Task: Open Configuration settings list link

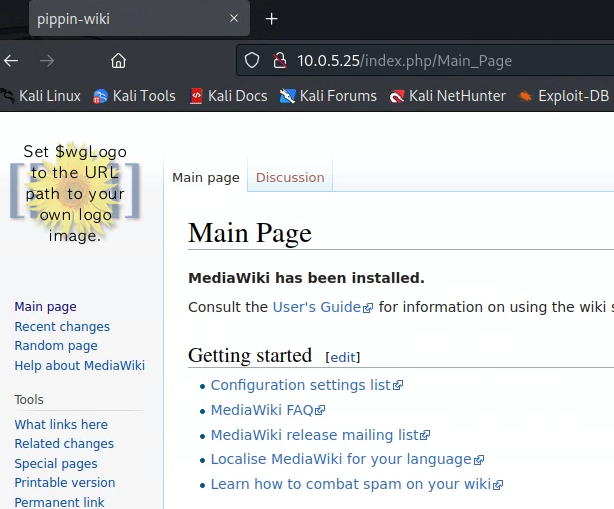Action: pyautogui.click(x=300, y=385)
